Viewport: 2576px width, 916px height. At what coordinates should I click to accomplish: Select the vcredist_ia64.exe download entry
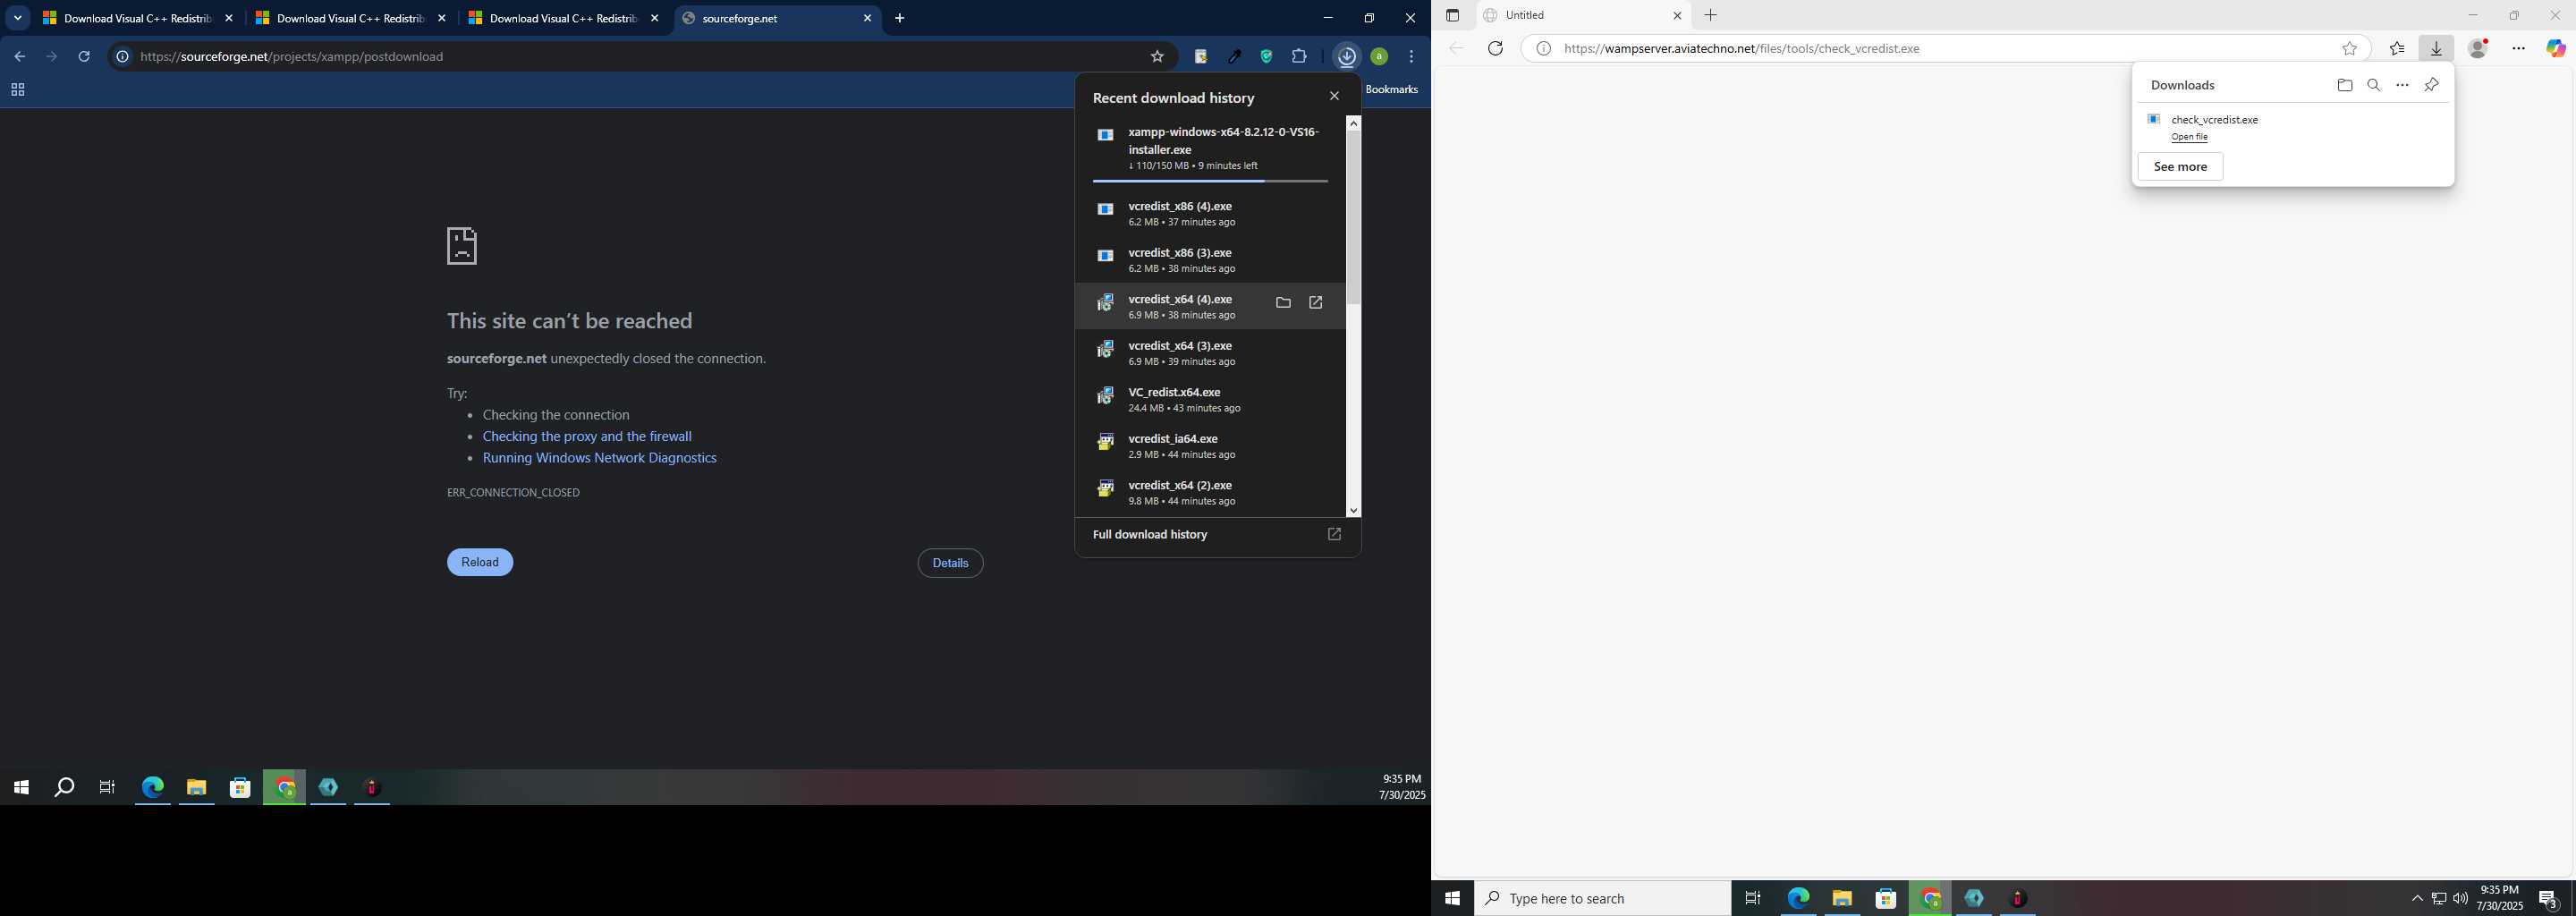click(1210, 446)
